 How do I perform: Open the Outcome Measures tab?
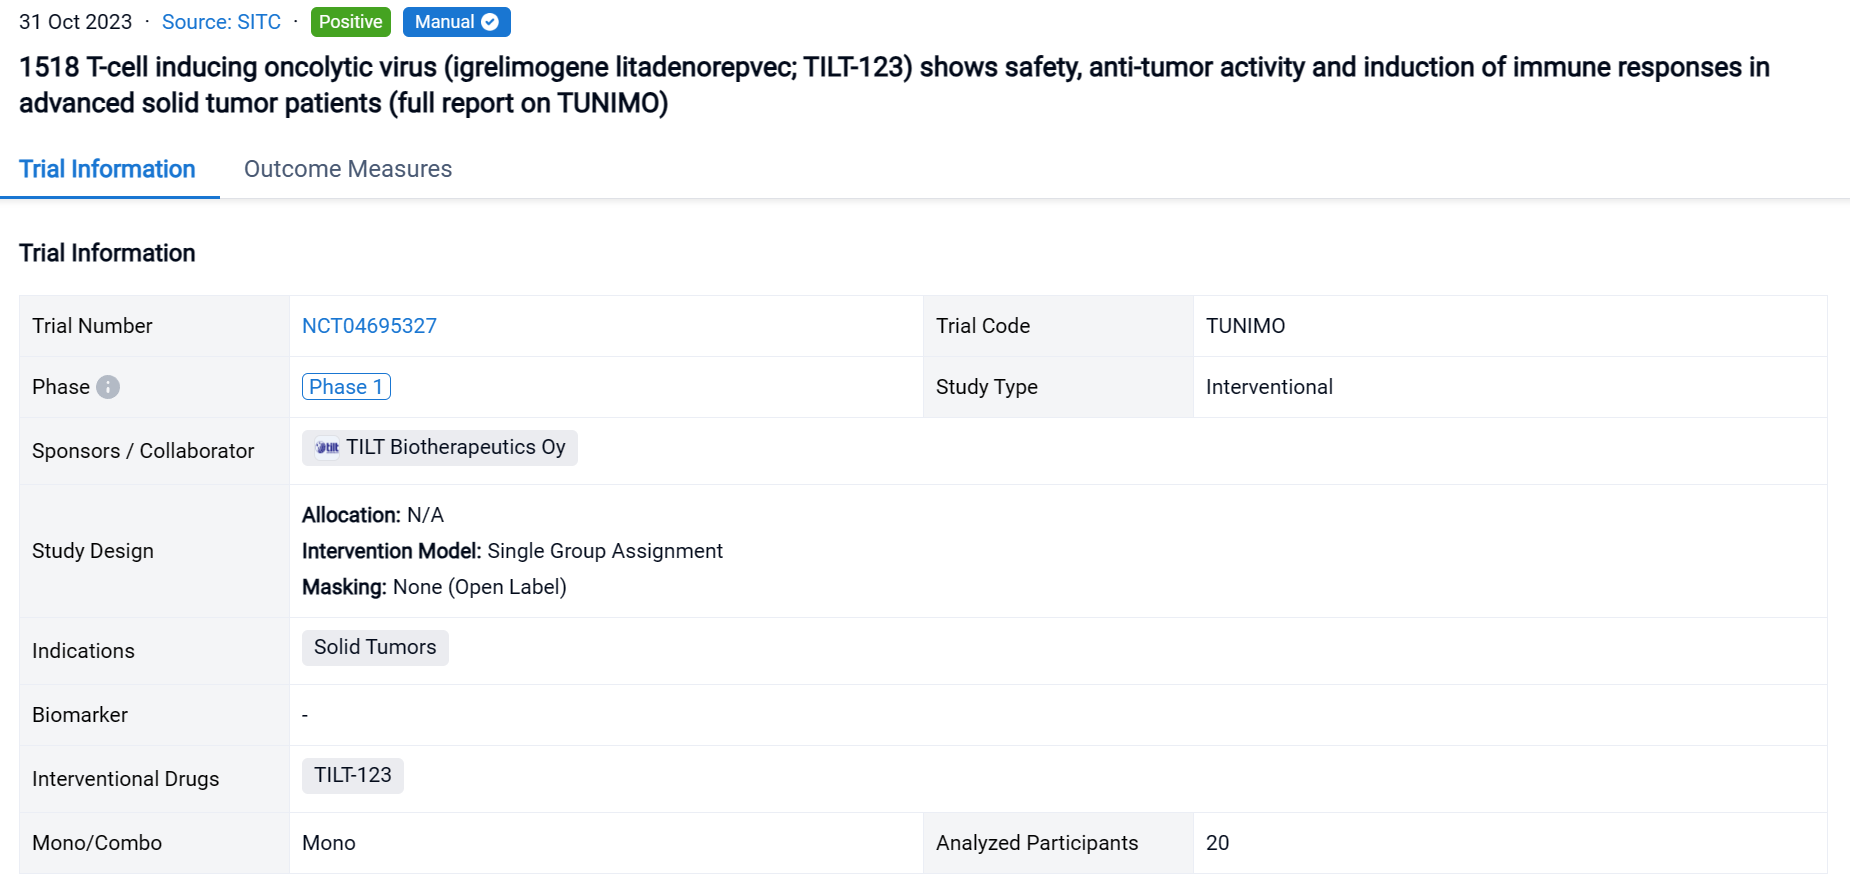pyautogui.click(x=347, y=169)
